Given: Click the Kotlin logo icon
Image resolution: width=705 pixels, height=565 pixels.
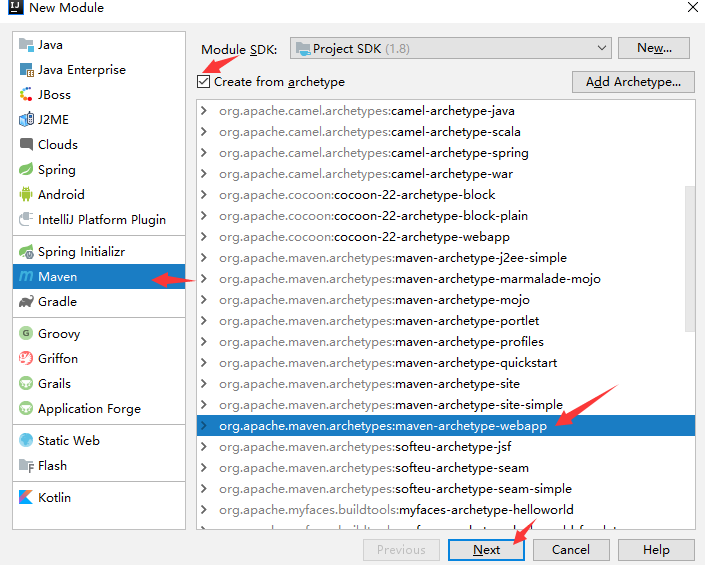Looking at the screenshot, I should pyautogui.click(x=26, y=498).
